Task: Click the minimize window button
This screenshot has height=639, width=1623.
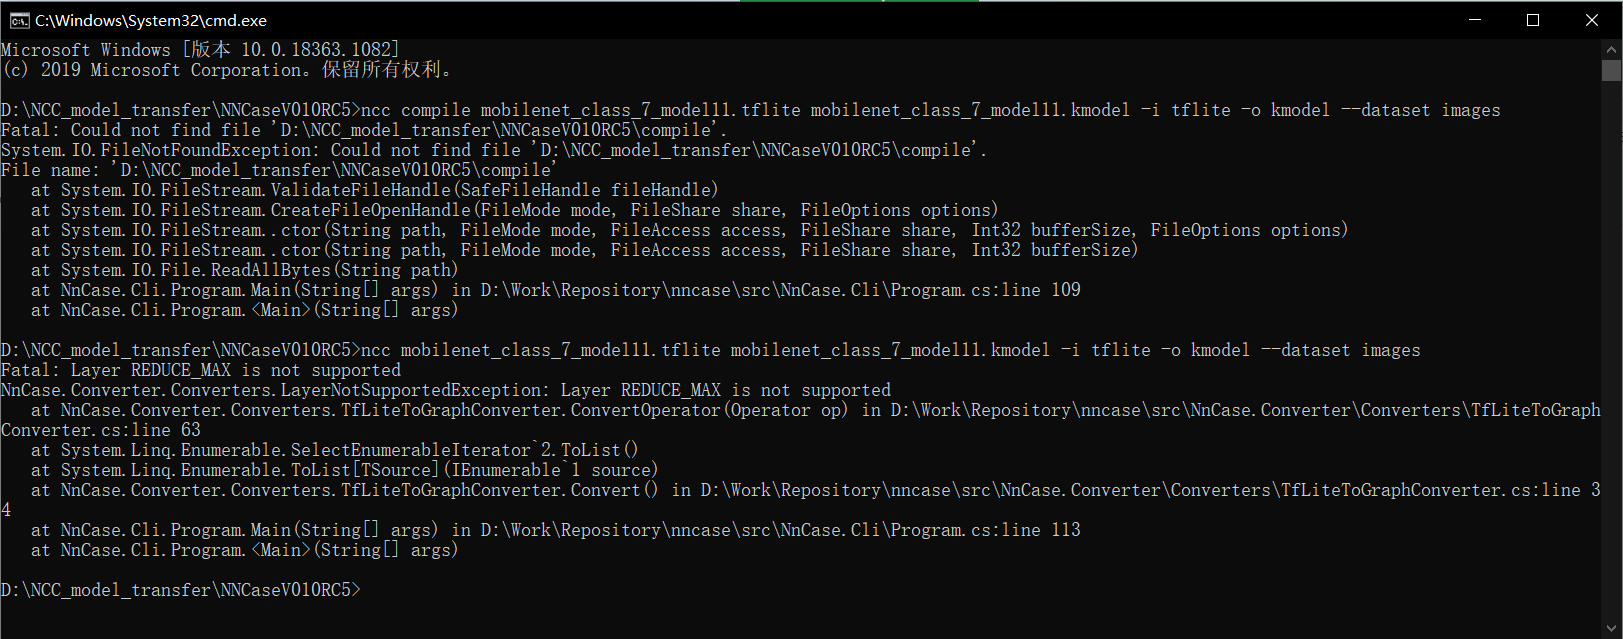Action: click(1476, 19)
